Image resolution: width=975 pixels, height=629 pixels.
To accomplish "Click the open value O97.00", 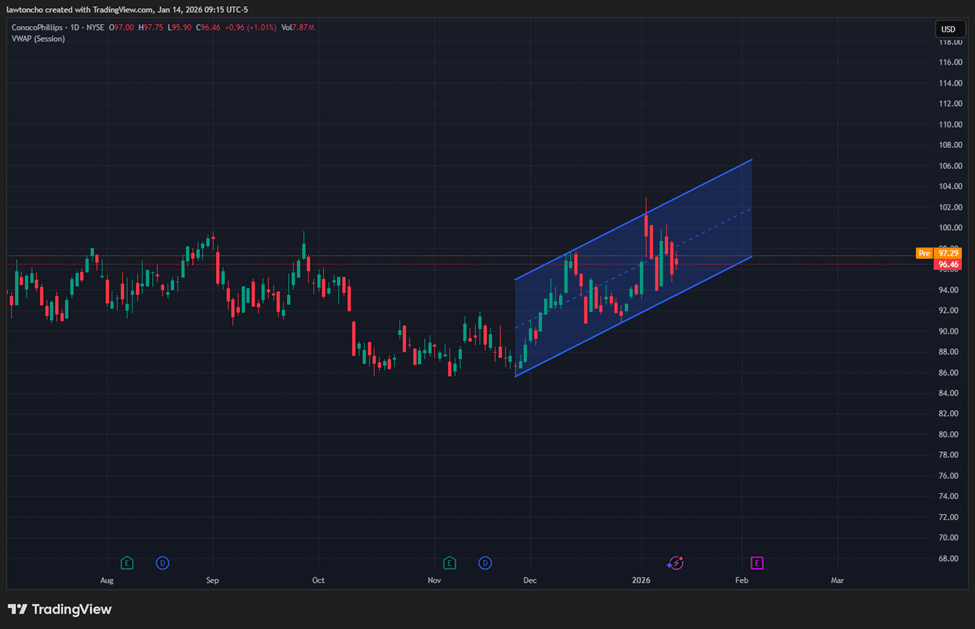I will point(121,27).
